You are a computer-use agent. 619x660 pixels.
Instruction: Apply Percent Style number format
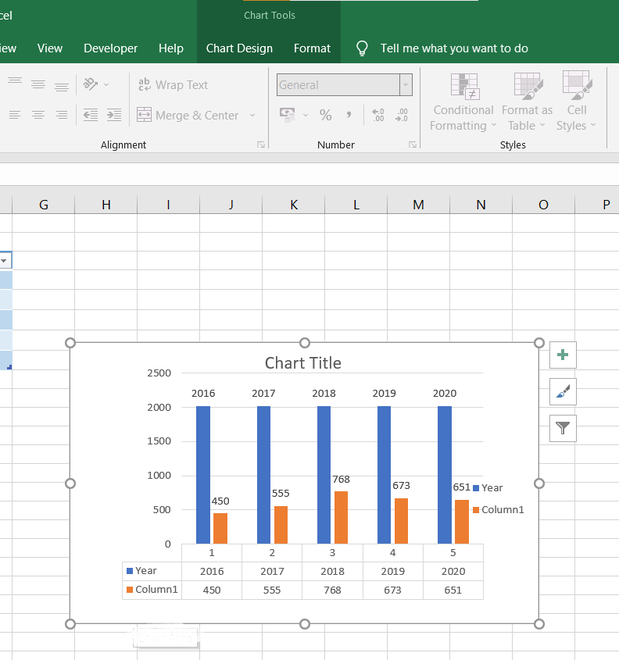click(325, 115)
